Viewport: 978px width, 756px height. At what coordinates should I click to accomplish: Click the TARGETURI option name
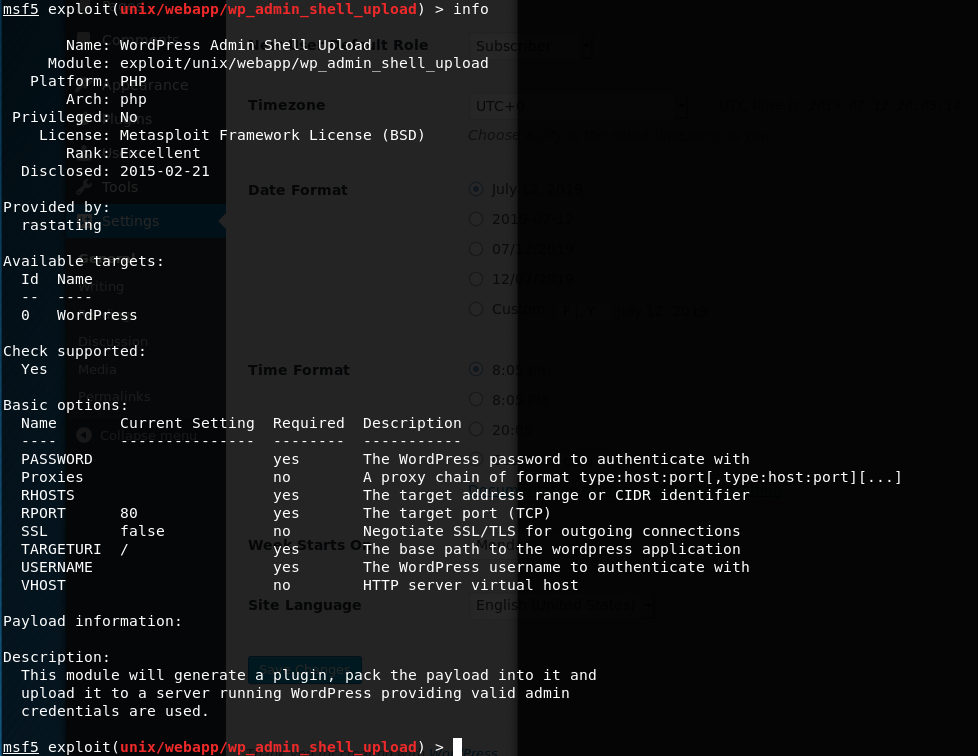(61, 550)
